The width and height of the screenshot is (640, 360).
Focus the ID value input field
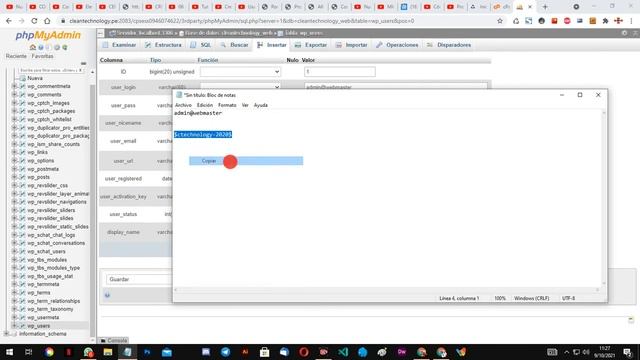pos(340,72)
